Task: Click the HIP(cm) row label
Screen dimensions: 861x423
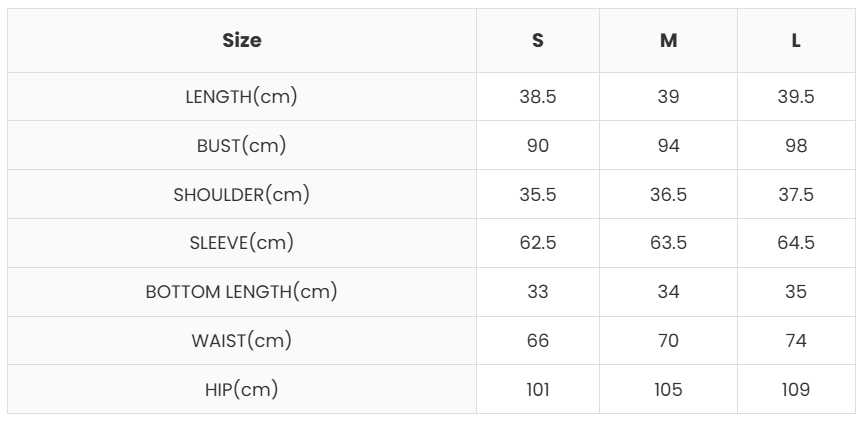Action: (242, 389)
